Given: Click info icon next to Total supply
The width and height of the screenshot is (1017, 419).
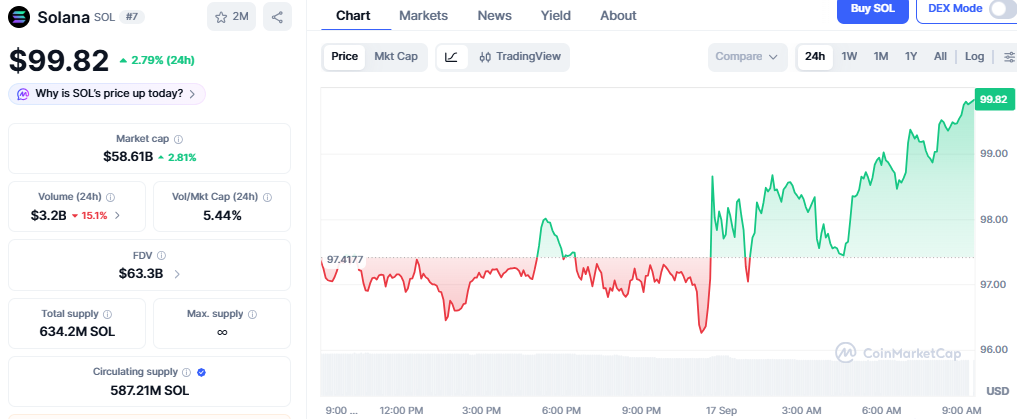Looking at the screenshot, I should click(x=108, y=314).
